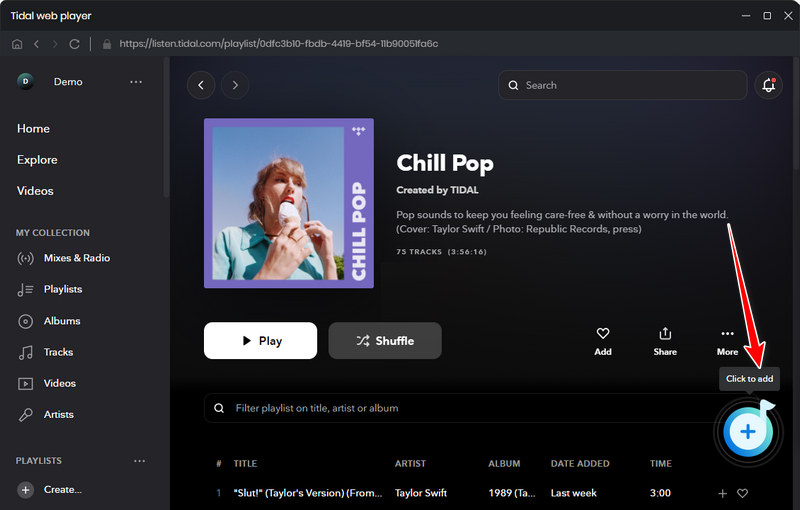800x510 pixels.
Task: Reload the Tidal web player page
Action: pyautogui.click(x=74, y=44)
